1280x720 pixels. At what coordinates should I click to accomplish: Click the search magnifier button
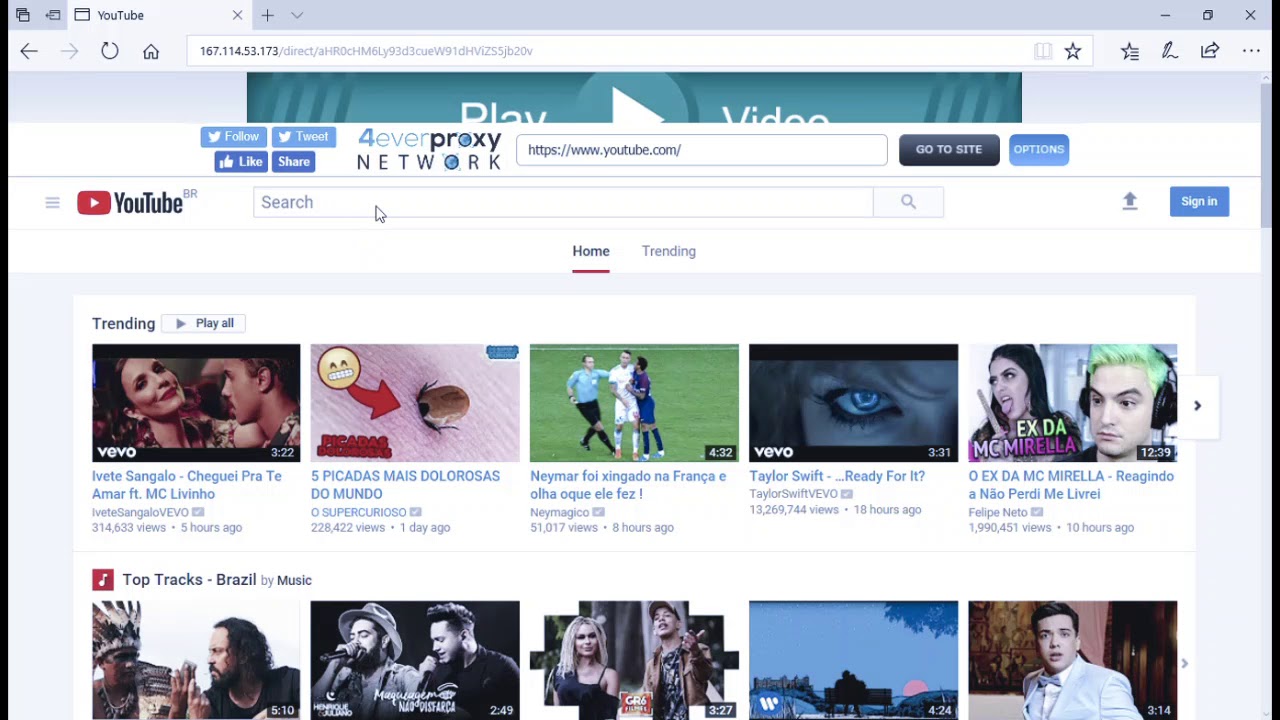908,202
